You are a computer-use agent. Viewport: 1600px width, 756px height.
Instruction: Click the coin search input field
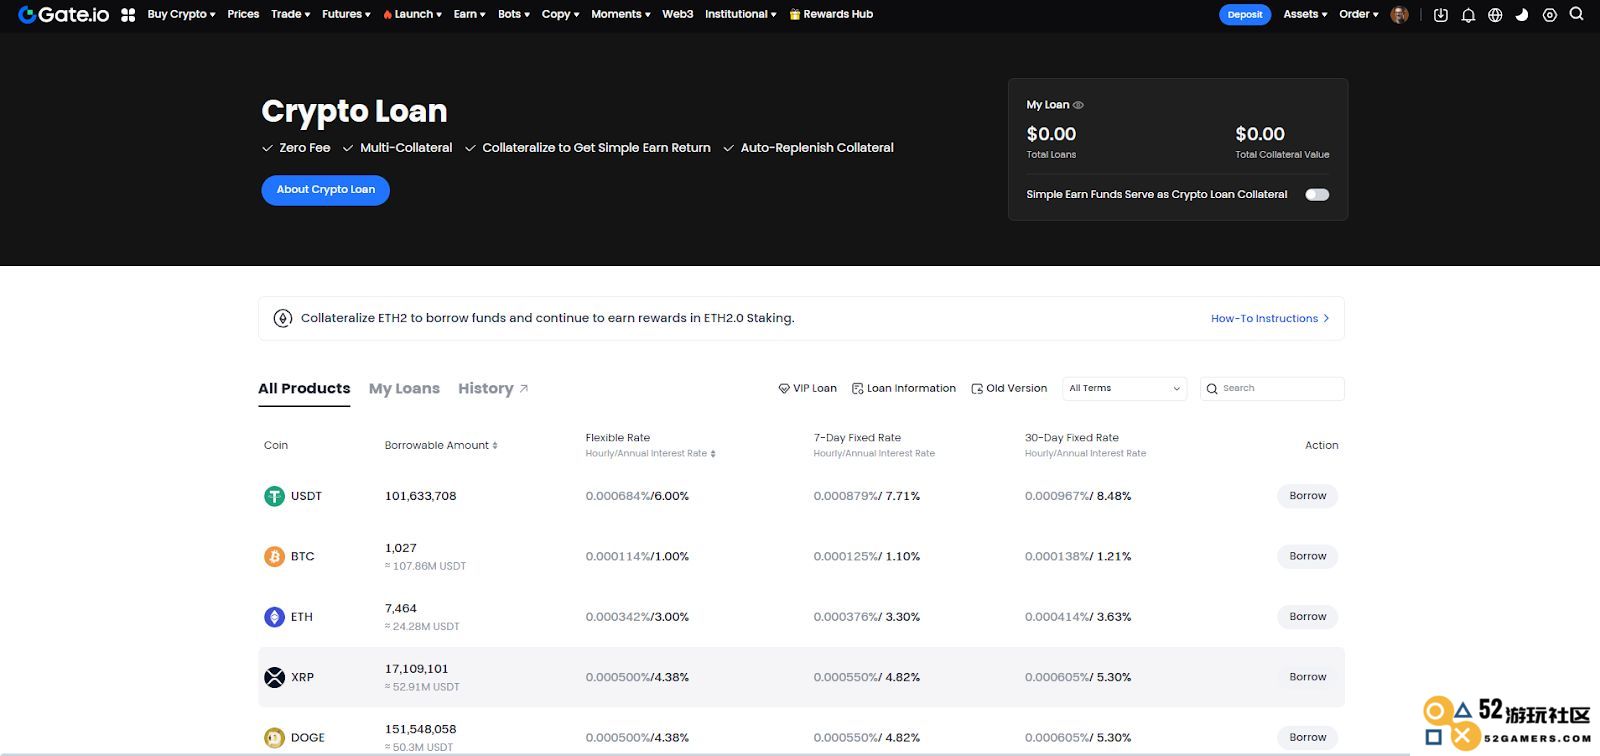(1272, 388)
